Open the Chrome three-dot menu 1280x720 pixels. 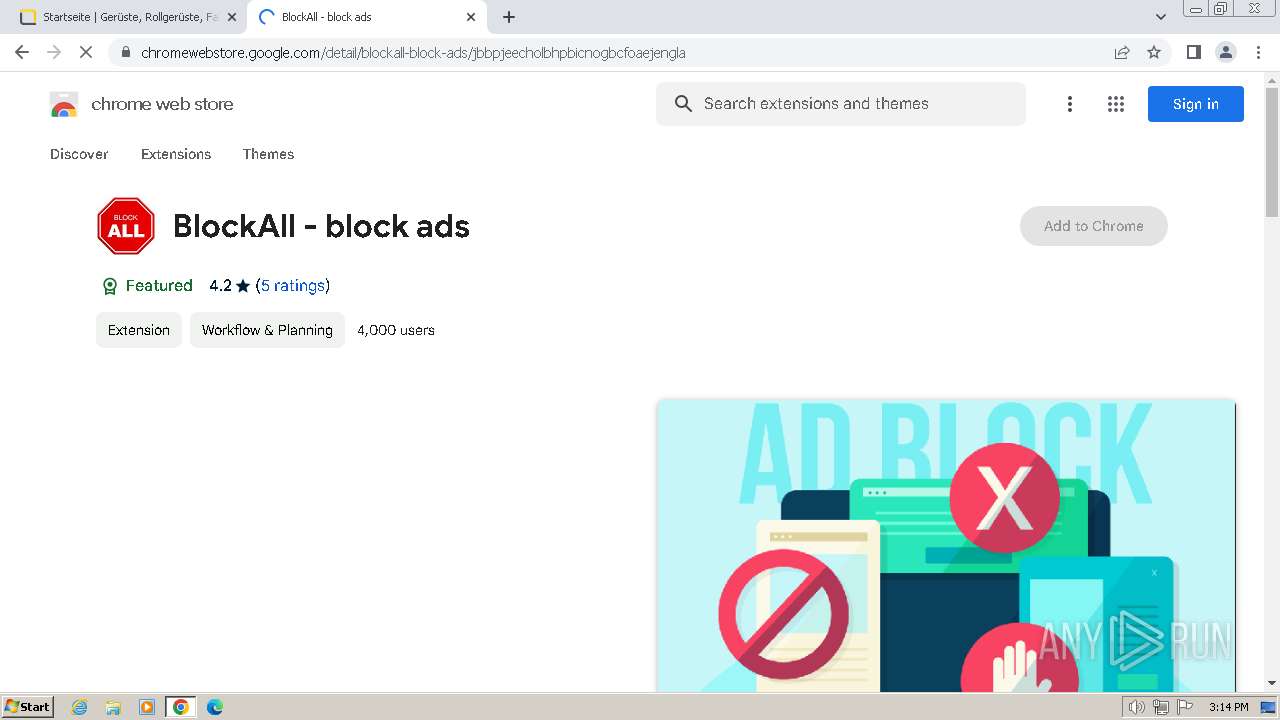(x=1258, y=52)
